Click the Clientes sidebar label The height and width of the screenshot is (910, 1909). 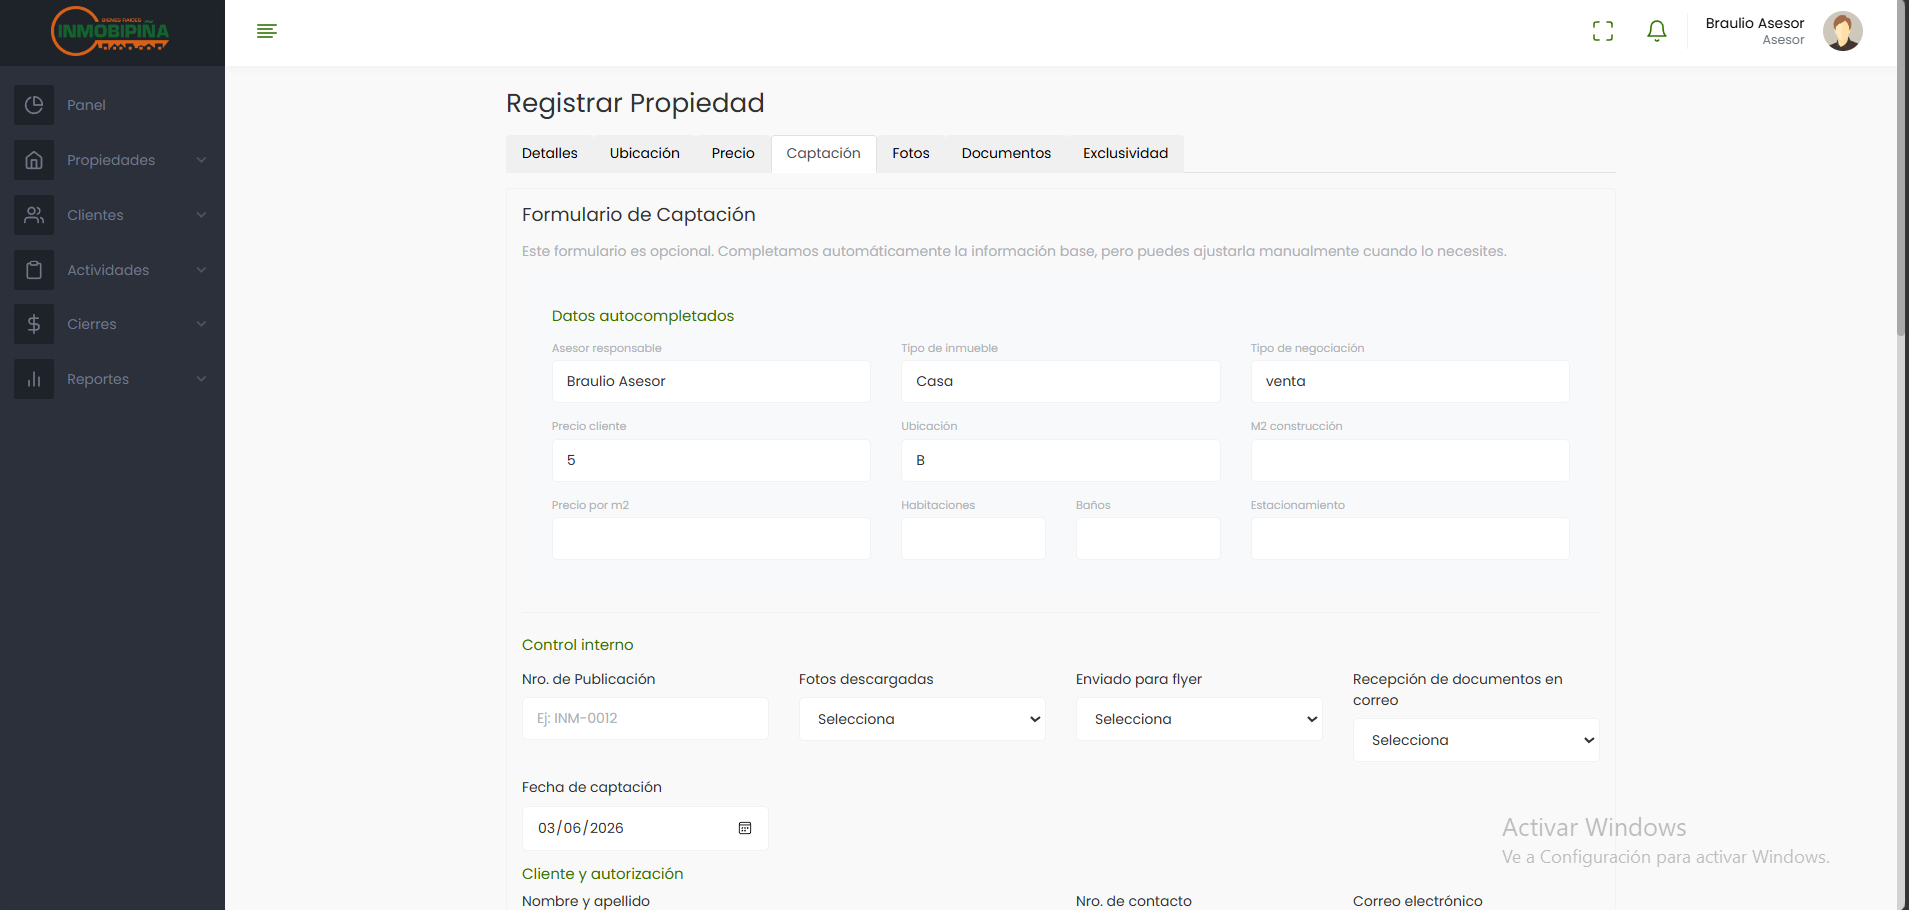point(95,215)
